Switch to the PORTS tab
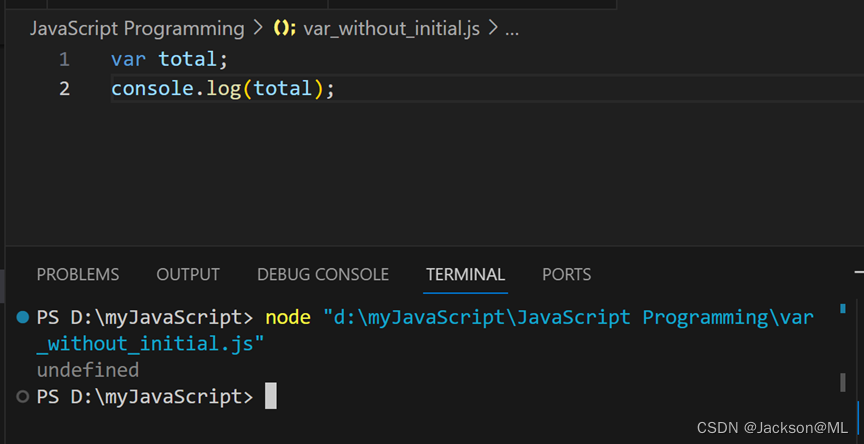 566,274
